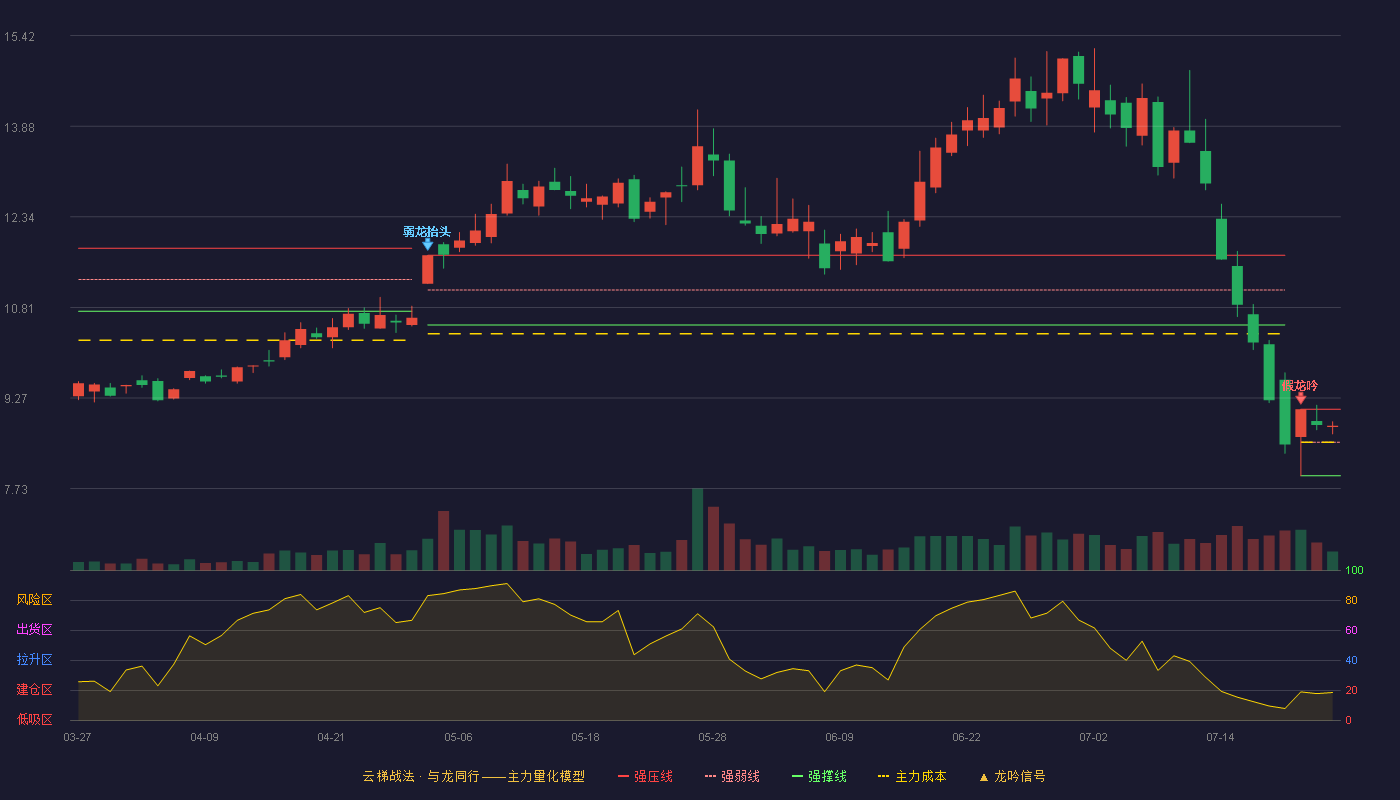
Task: Toggle the 强压线 legend entry
Action: pos(645,776)
